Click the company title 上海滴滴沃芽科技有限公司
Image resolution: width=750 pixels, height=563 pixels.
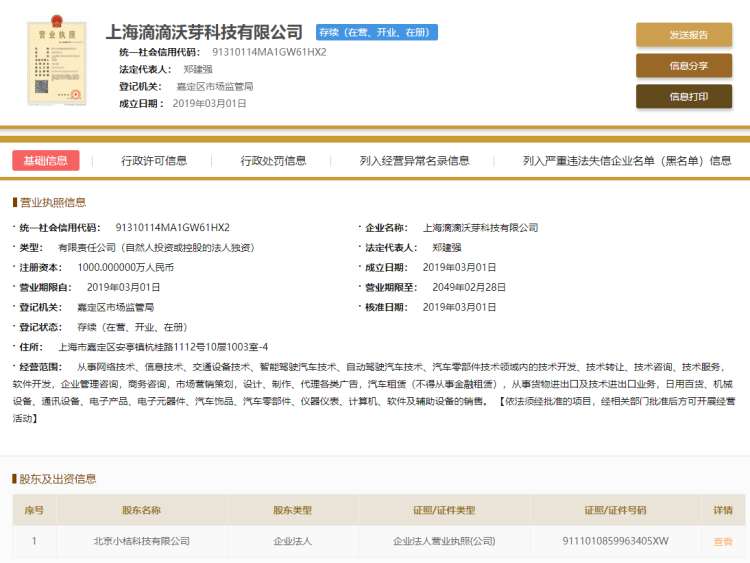pyautogui.click(x=204, y=32)
